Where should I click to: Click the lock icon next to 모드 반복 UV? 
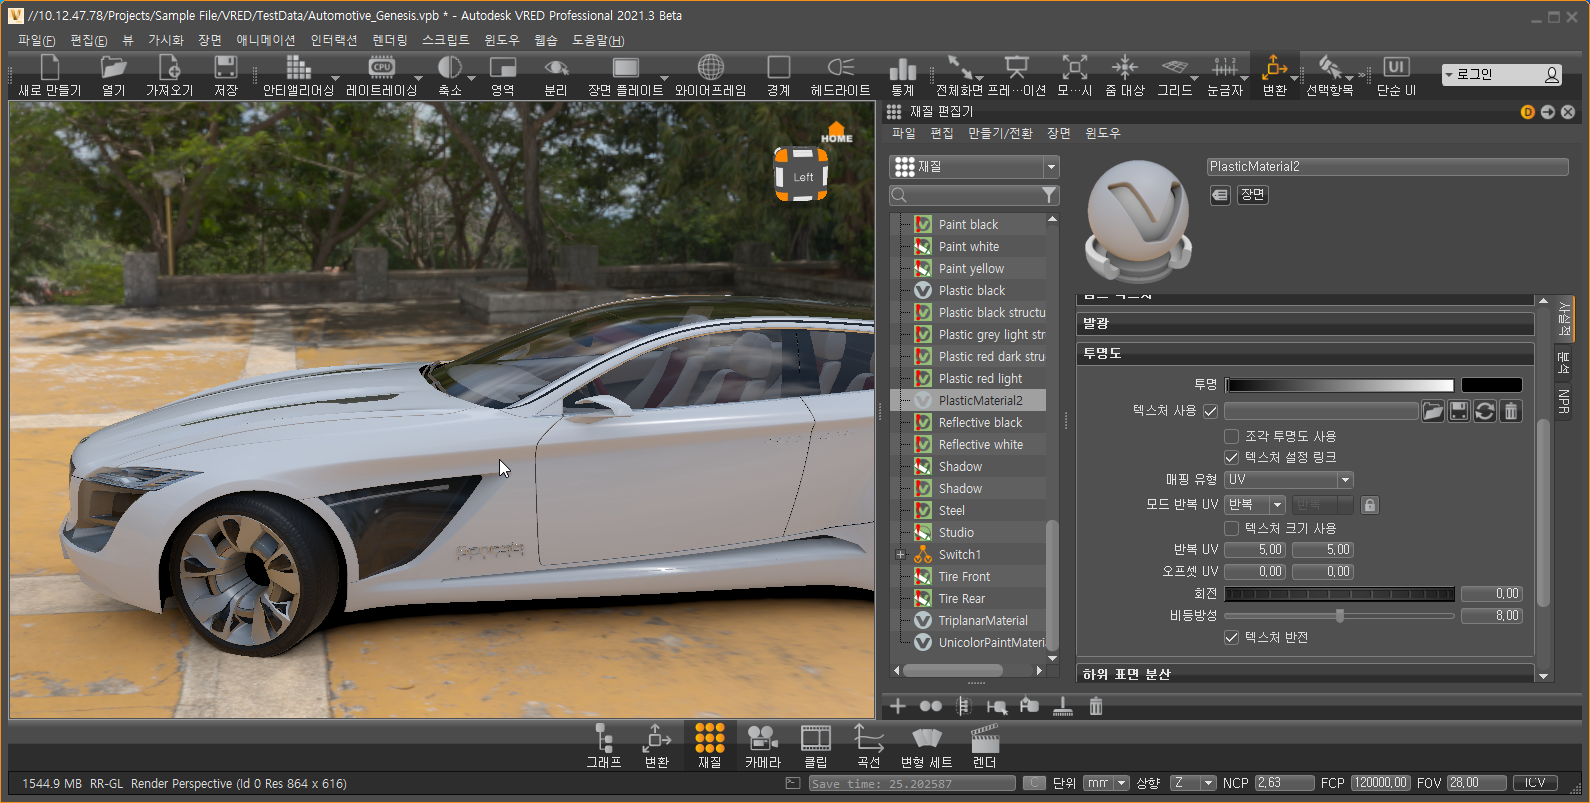pos(1370,505)
